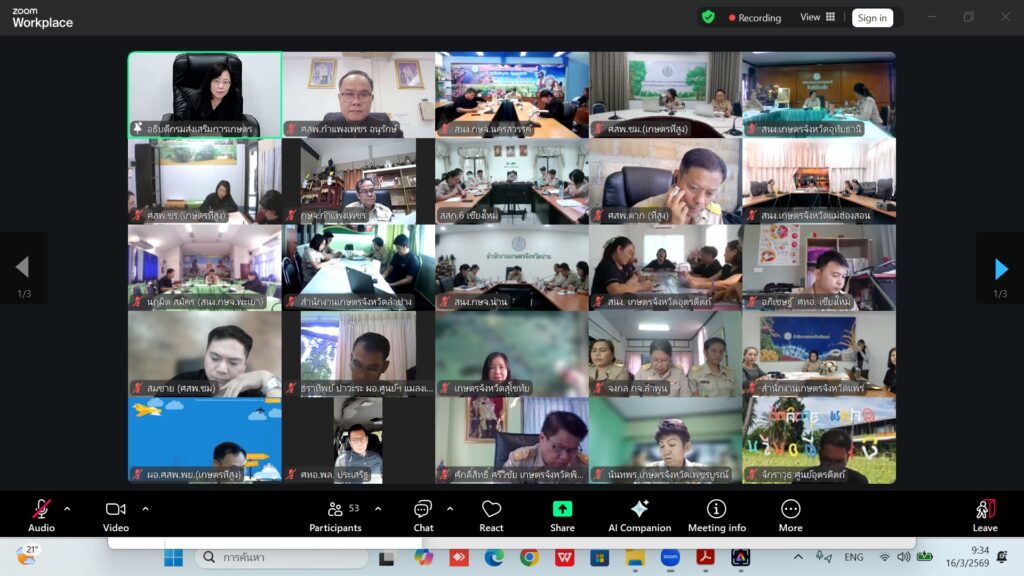Open AI Companion
1024x576 pixels.
639,514
